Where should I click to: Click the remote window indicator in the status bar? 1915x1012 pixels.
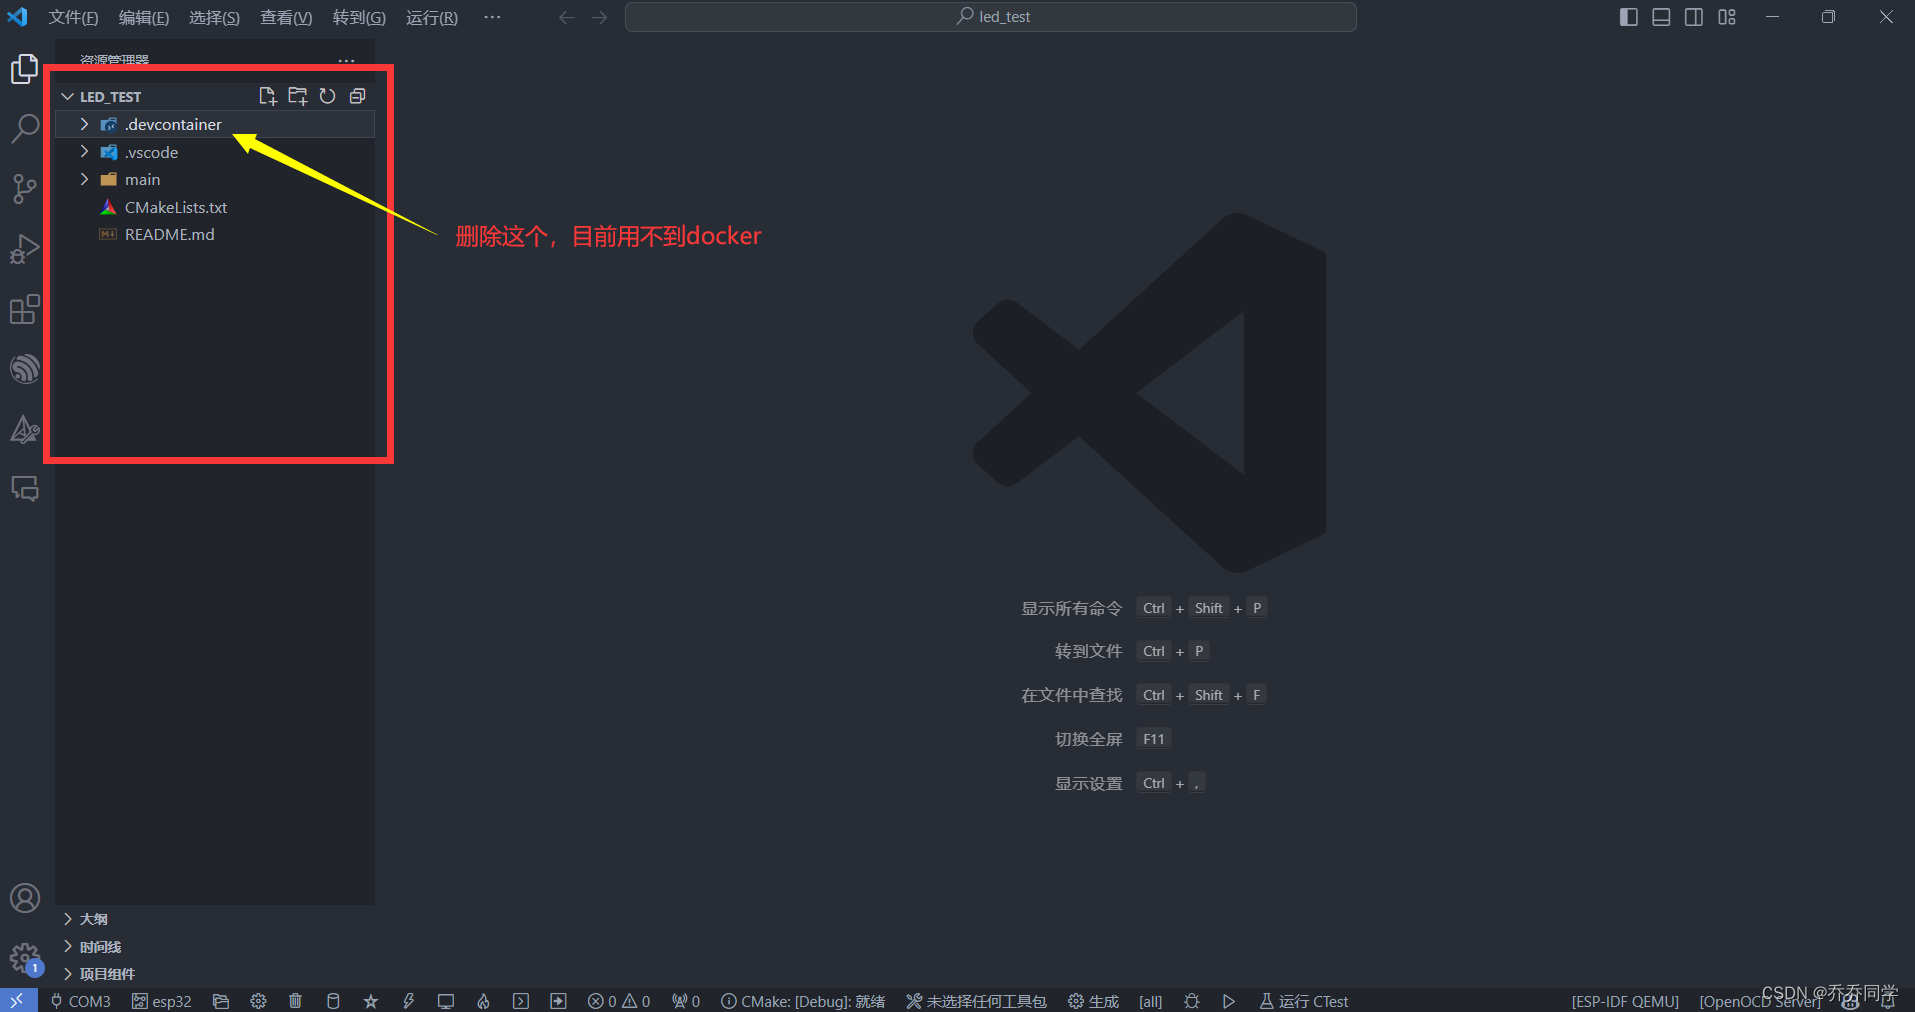pyautogui.click(x=17, y=1000)
